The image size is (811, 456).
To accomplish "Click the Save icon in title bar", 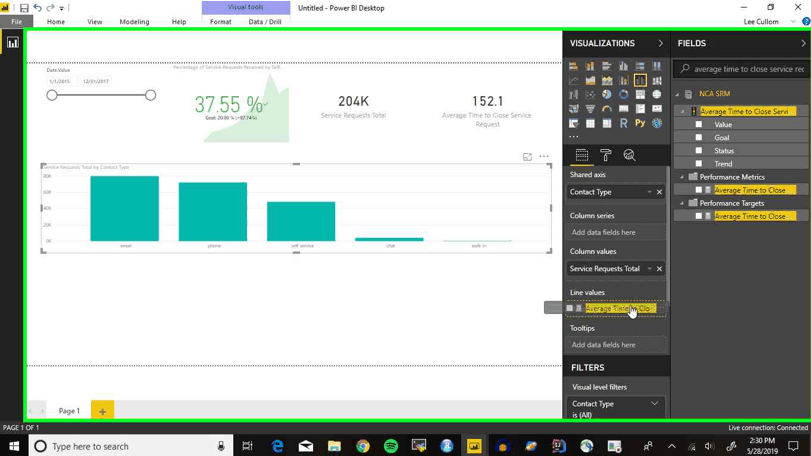I will pyautogui.click(x=24, y=8).
